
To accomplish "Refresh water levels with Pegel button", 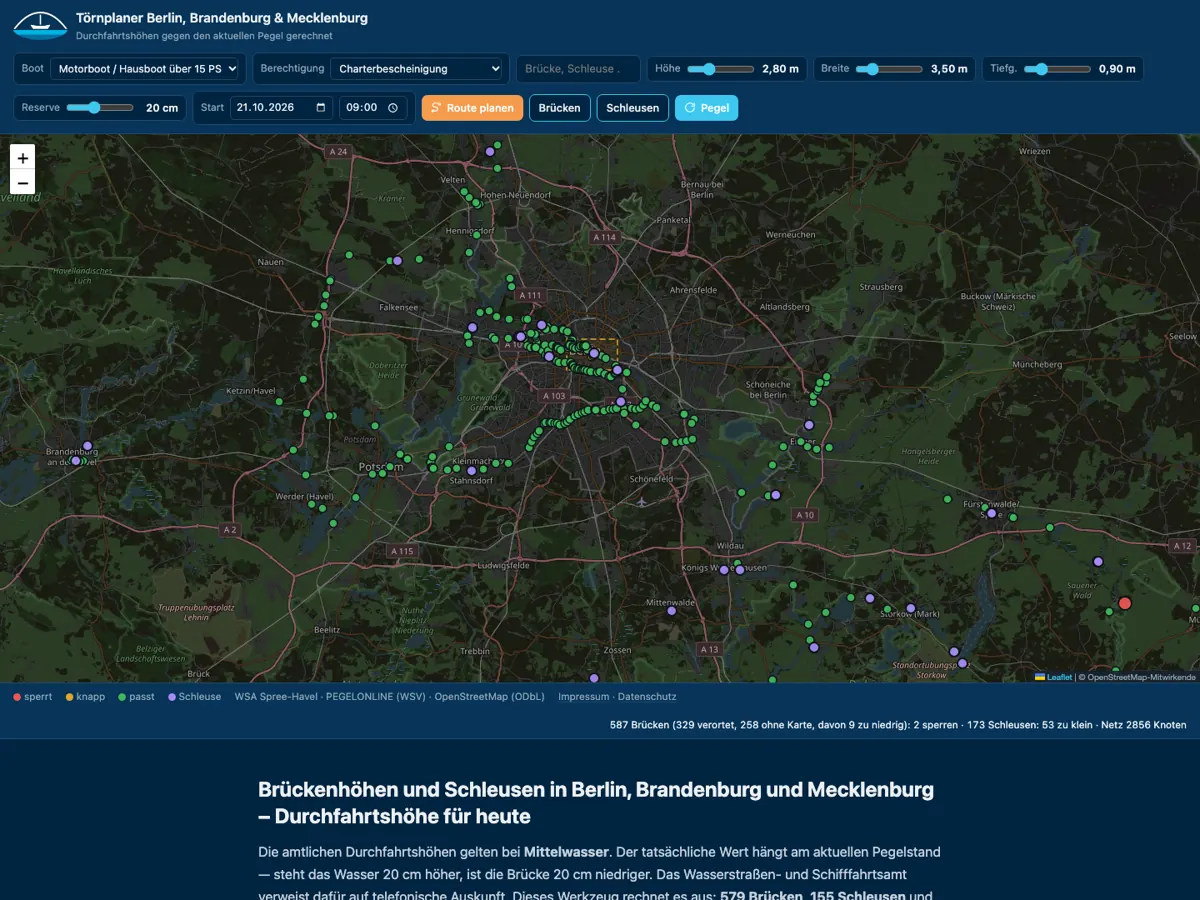I will point(706,108).
